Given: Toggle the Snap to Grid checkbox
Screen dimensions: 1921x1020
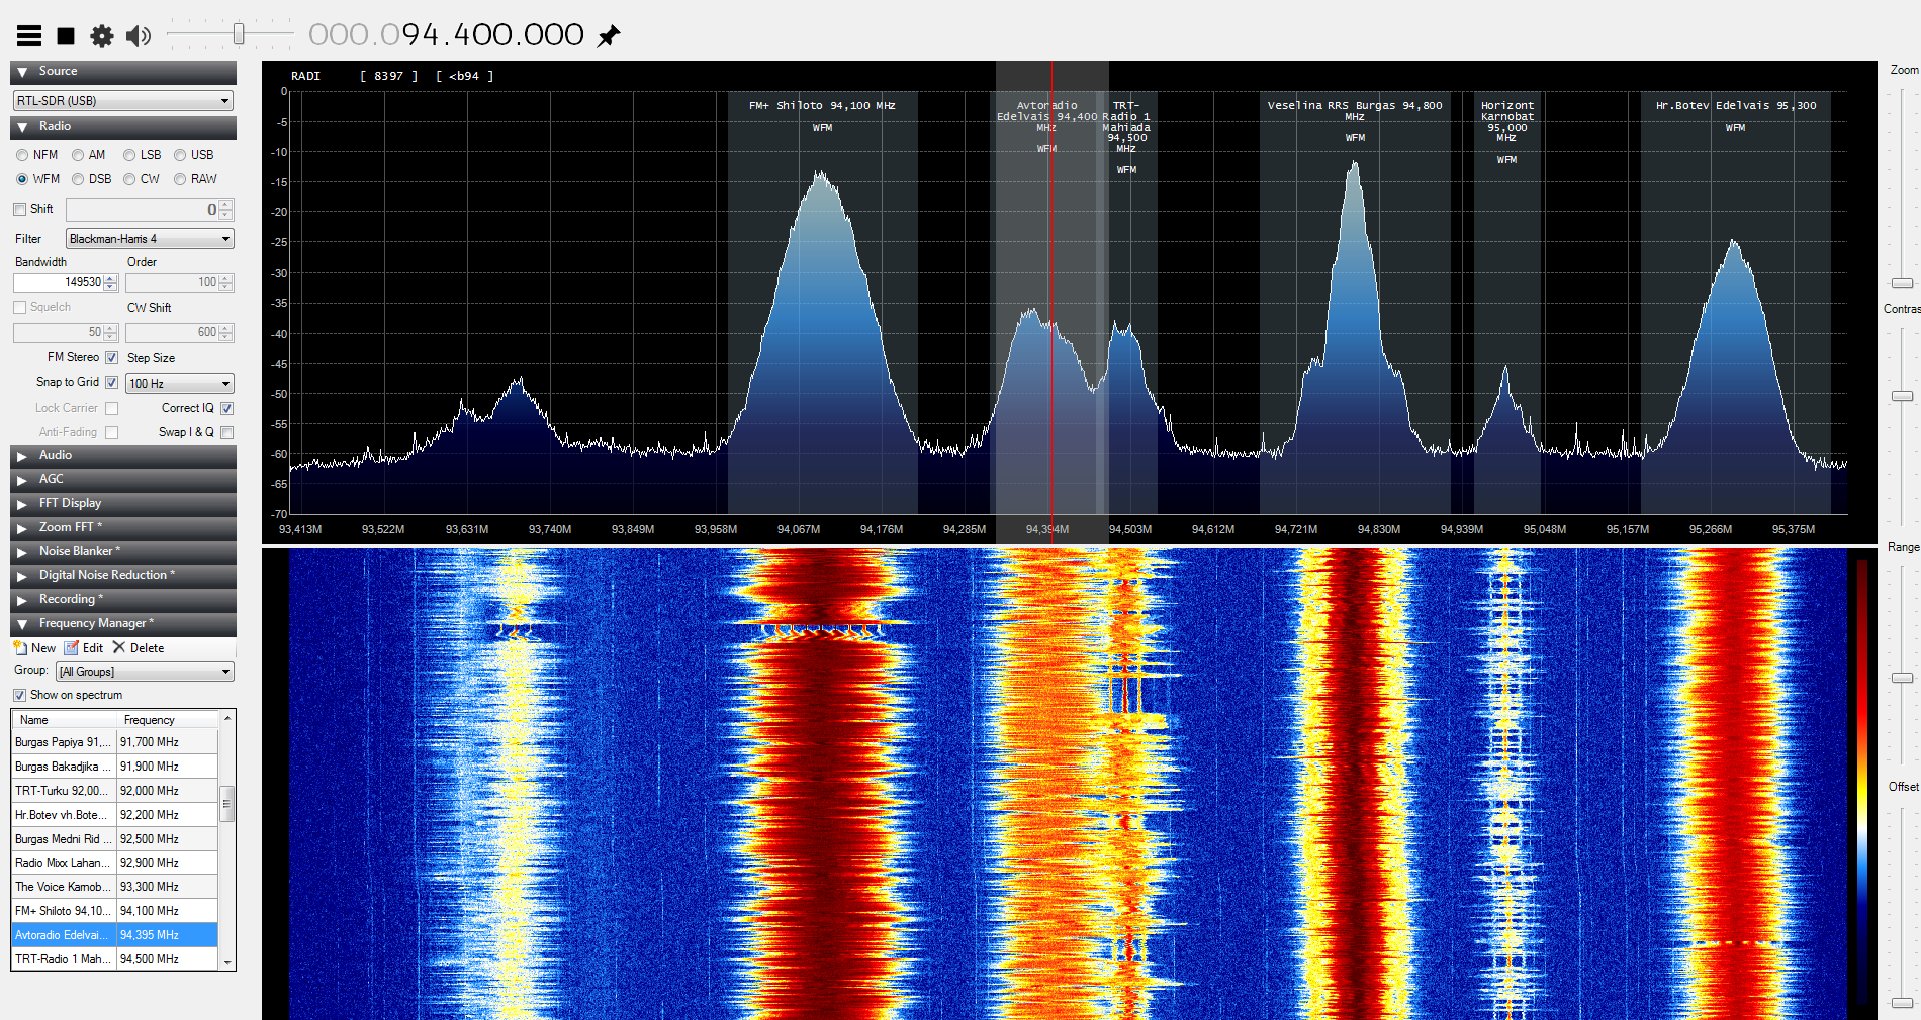Looking at the screenshot, I should click(x=112, y=382).
